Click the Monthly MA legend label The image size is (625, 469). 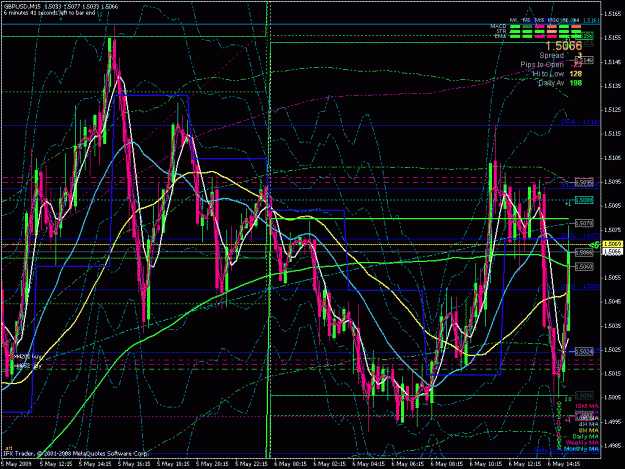click(x=582, y=449)
